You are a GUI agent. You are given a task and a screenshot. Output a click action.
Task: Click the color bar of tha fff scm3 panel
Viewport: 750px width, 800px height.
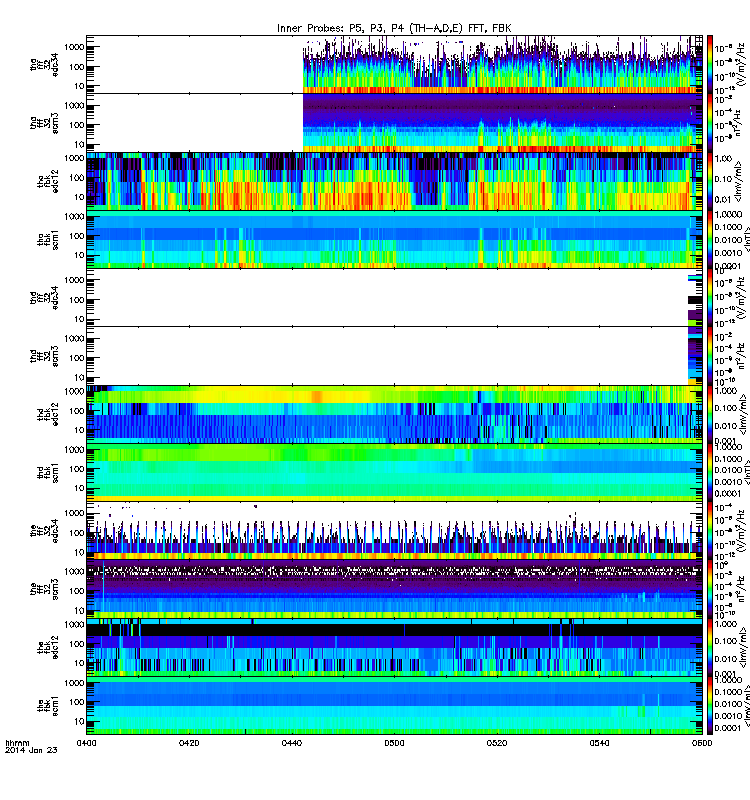pos(710,123)
